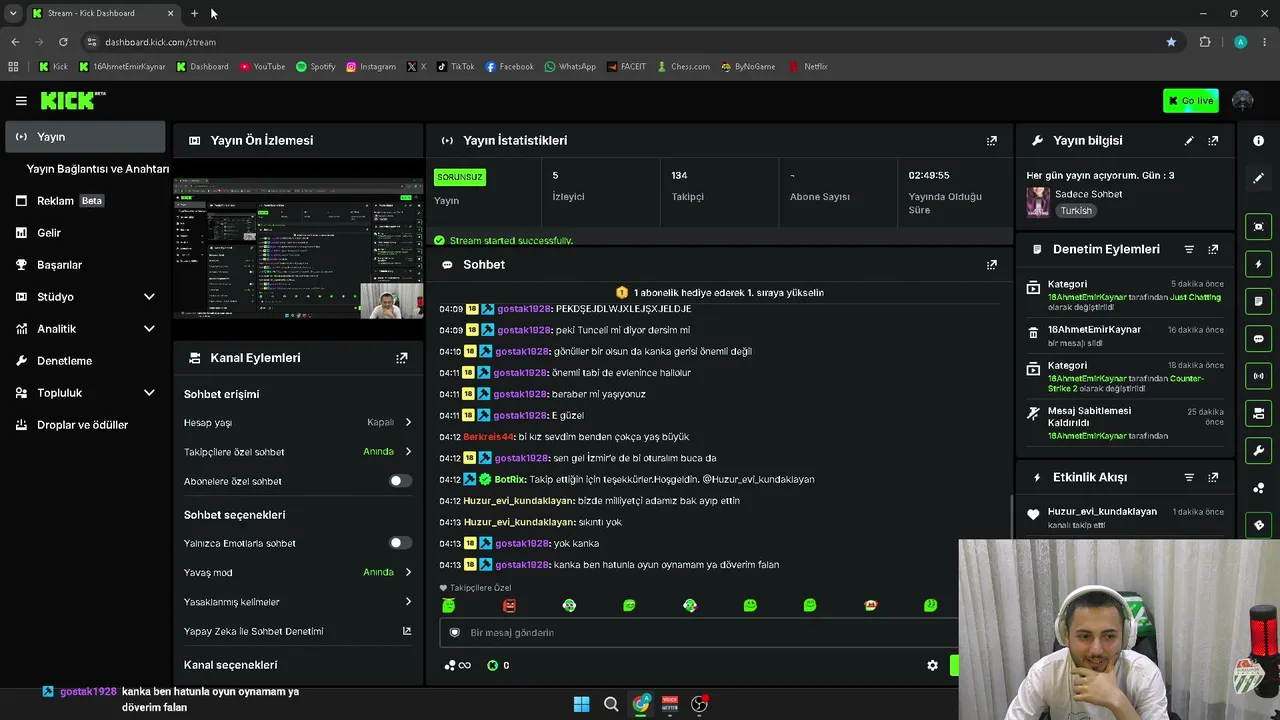Image resolution: width=1280 pixels, height=720 pixels.
Task: Toggle Abonelere özel sohbet switch
Action: pos(399,481)
